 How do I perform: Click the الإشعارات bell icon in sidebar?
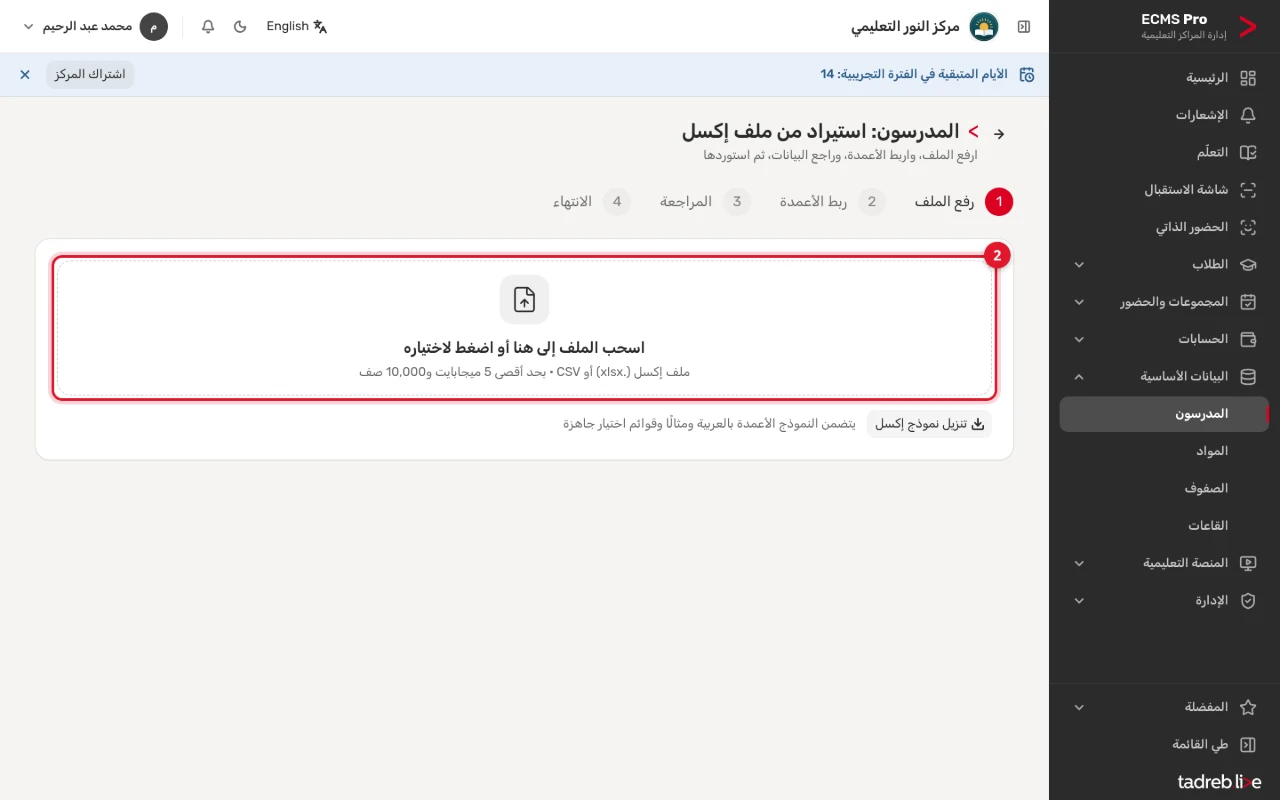coord(1248,115)
